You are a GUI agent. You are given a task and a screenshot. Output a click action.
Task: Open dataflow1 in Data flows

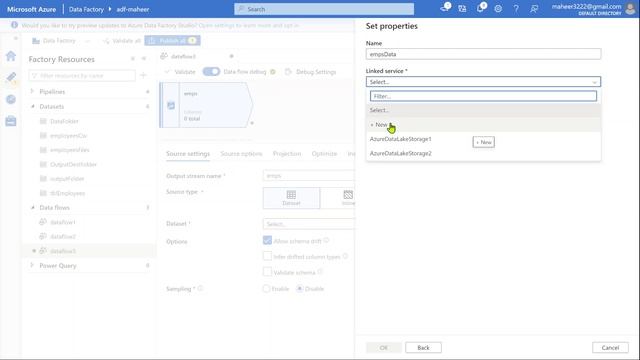(x=62, y=222)
